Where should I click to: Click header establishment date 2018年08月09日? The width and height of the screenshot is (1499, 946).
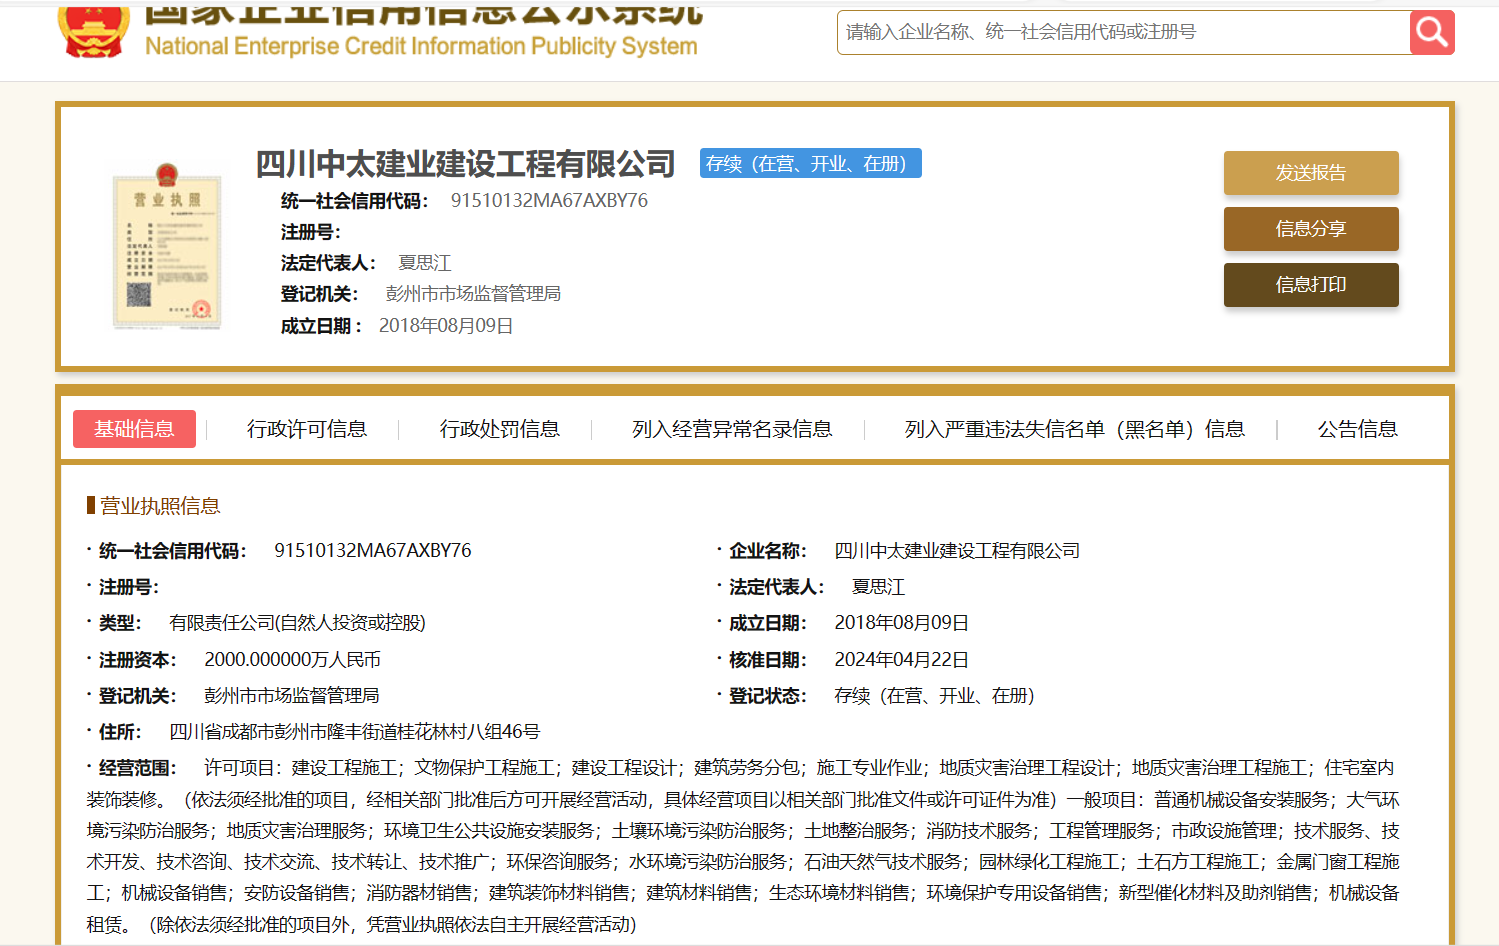click(x=446, y=326)
